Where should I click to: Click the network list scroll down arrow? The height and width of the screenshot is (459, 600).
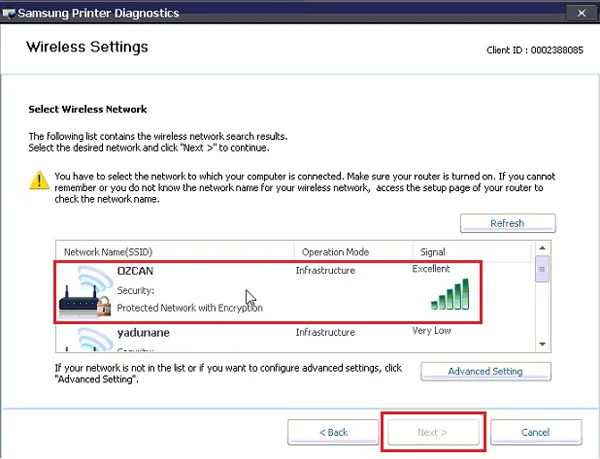coord(542,344)
